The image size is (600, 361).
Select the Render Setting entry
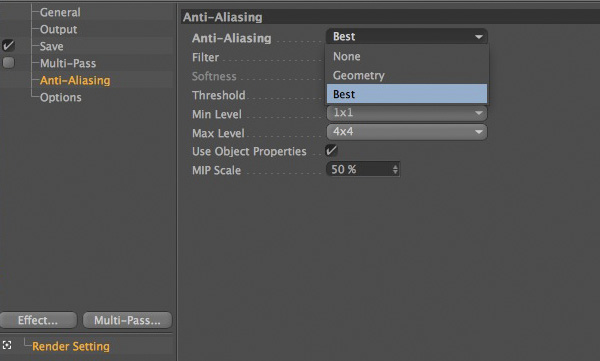point(71,346)
